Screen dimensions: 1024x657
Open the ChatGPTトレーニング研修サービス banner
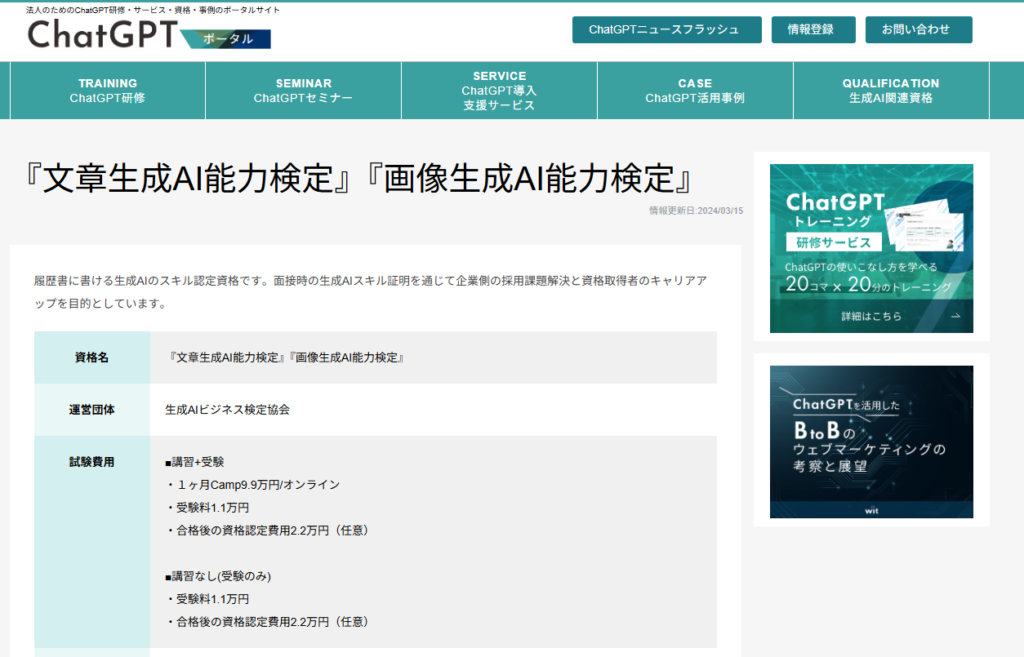pyautogui.click(x=870, y=248)
